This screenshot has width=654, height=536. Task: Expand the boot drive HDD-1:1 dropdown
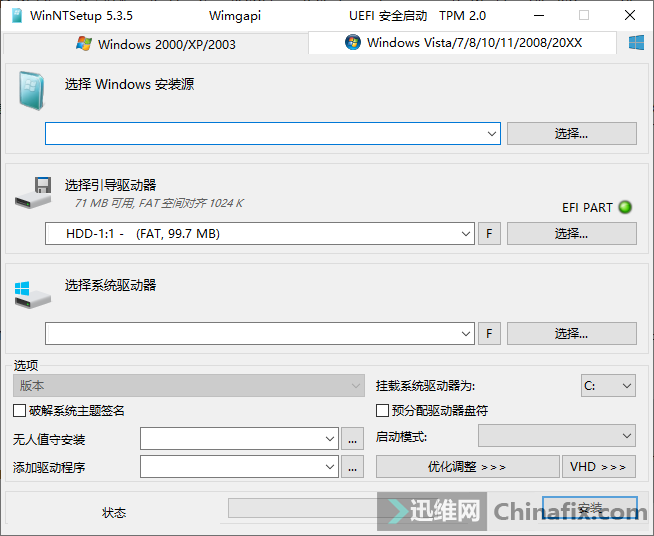coord(465,234)
